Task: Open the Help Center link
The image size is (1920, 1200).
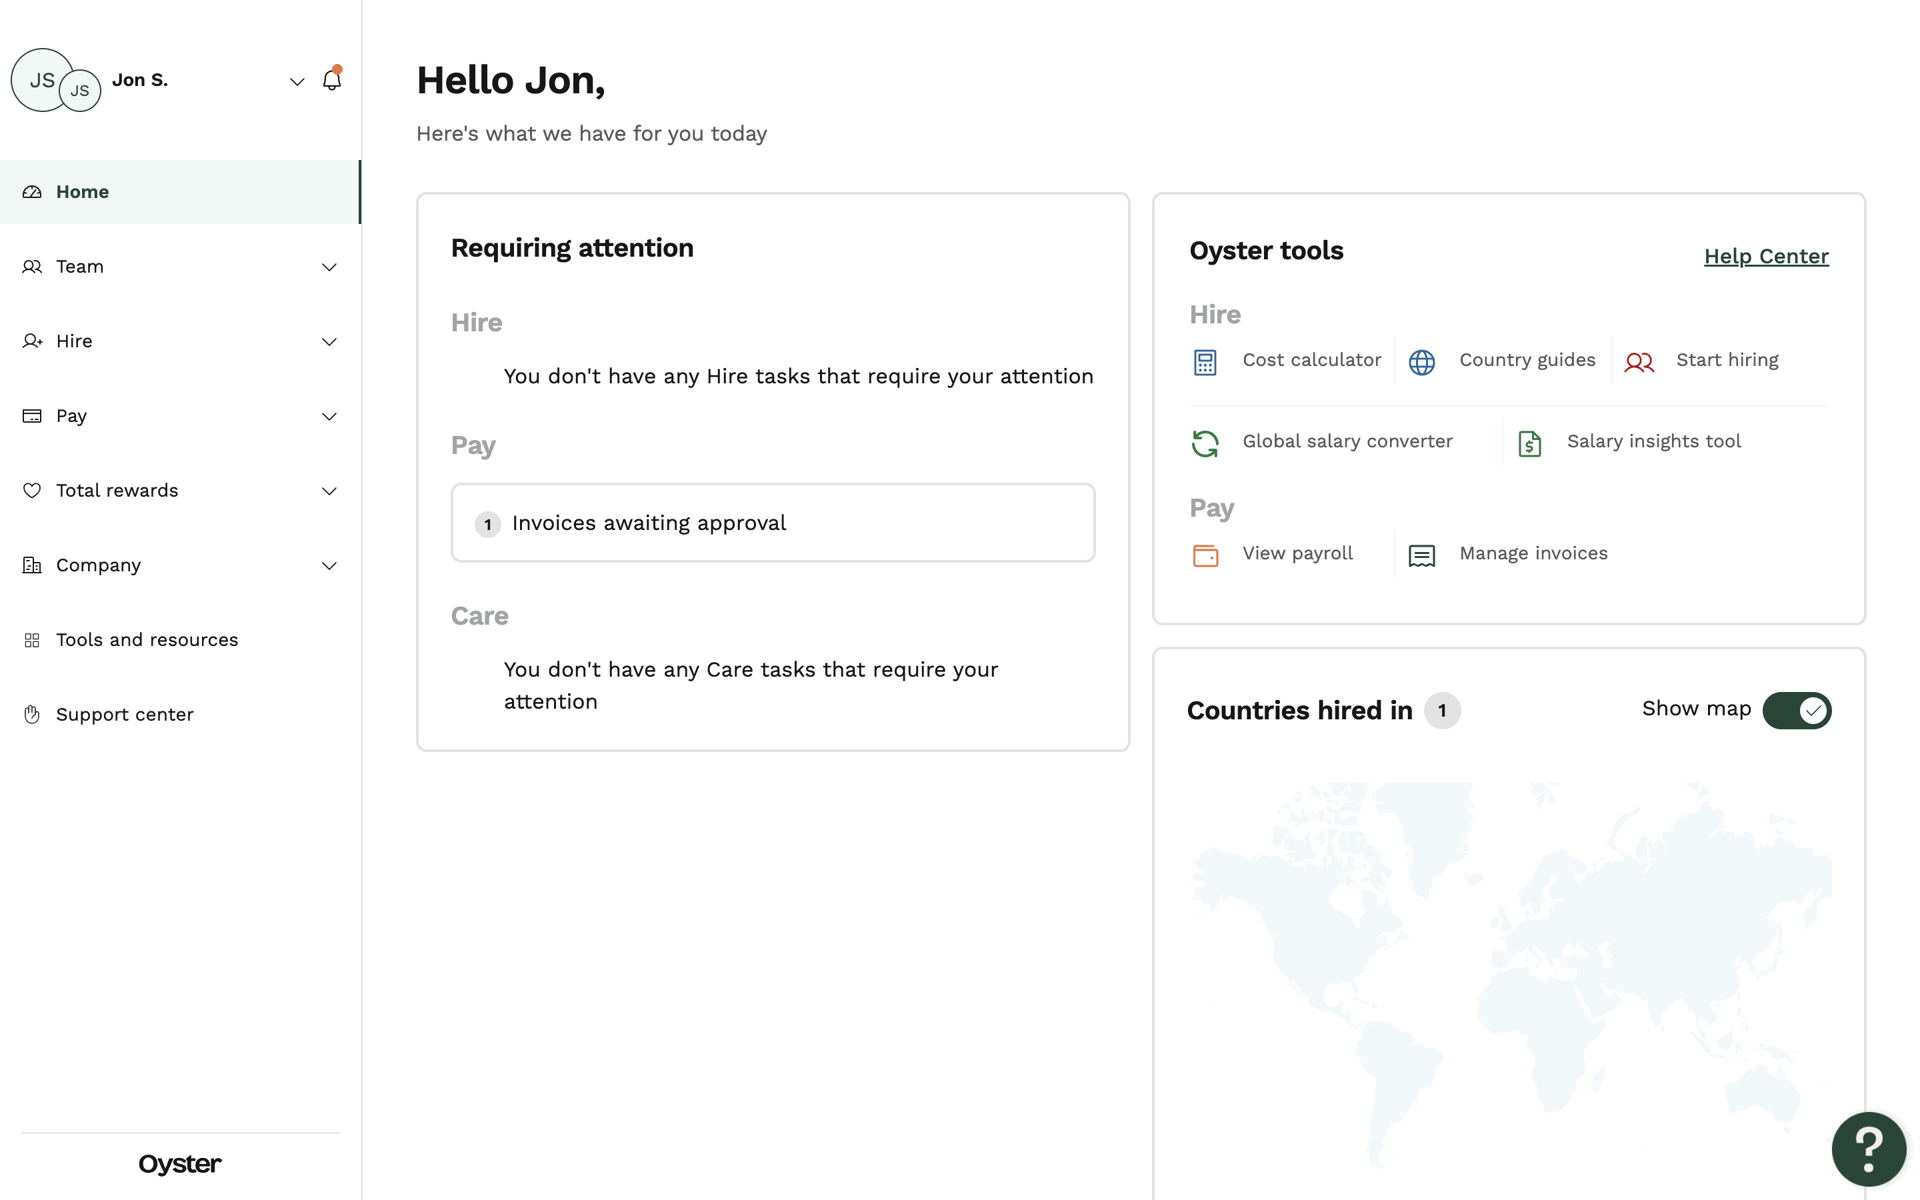Action: click(1766, 256)
